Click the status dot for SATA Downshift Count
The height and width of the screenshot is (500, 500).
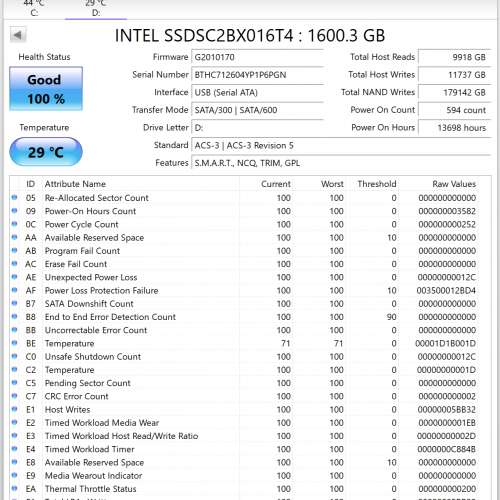[14, 303]
